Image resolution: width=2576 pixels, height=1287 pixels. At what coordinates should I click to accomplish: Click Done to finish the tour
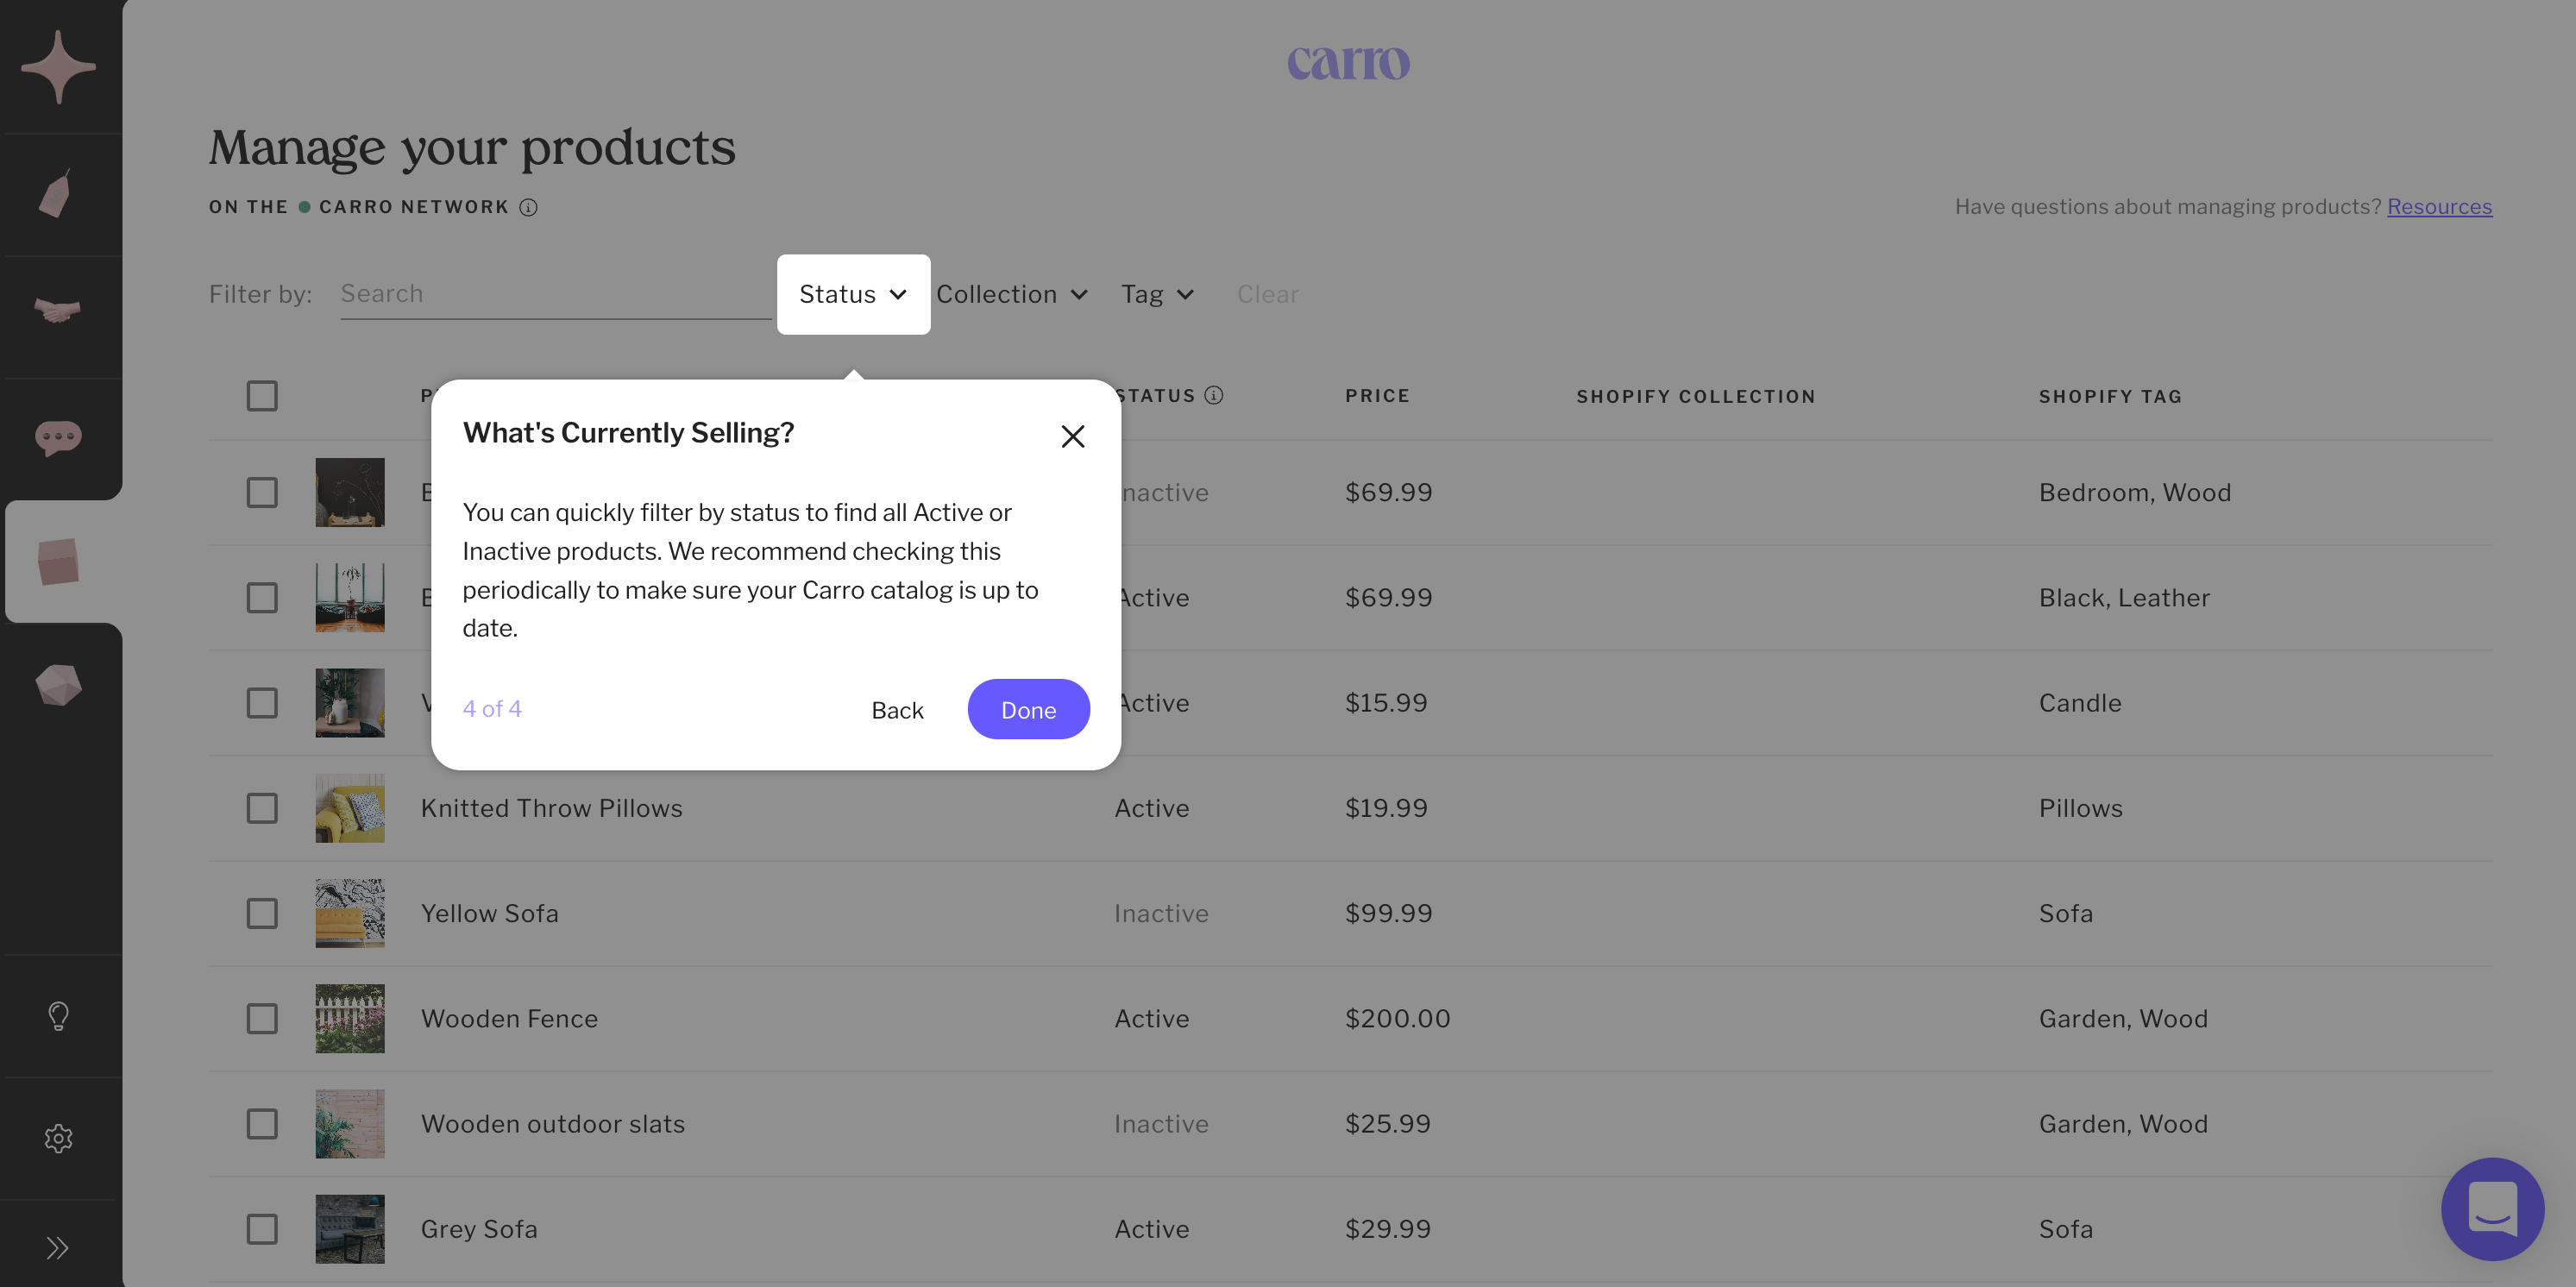point(1028,709)
